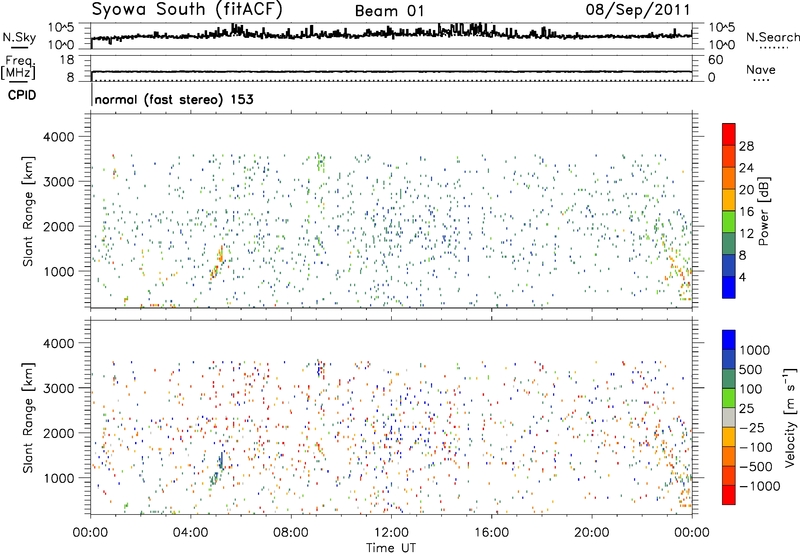Click the "28" label on Power color bar
The height and width of the screenshot is (554, 800).
[746, 146]
